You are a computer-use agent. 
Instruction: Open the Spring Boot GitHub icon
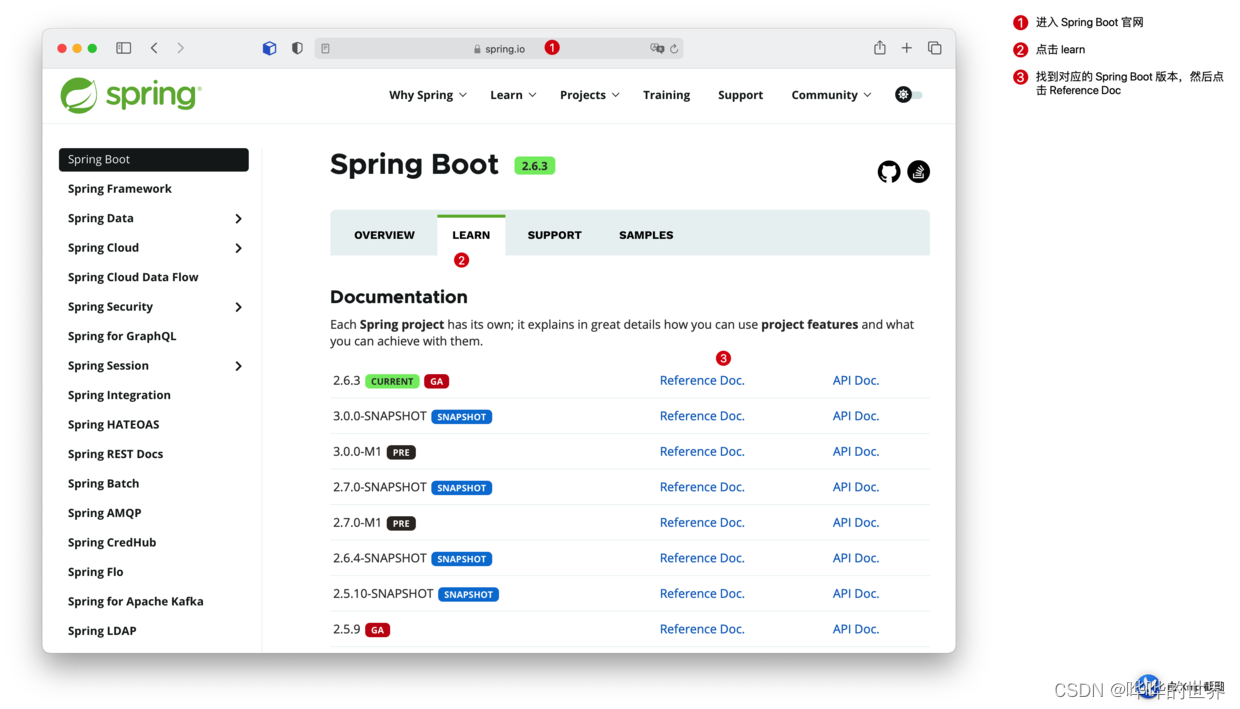pyautogui.click(x=889, y=172)
